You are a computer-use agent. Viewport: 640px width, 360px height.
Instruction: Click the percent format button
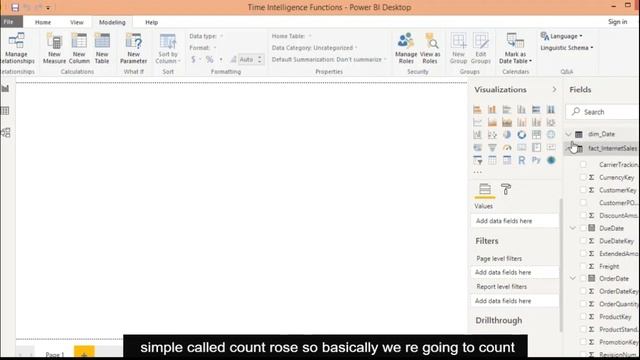(209, 60)
